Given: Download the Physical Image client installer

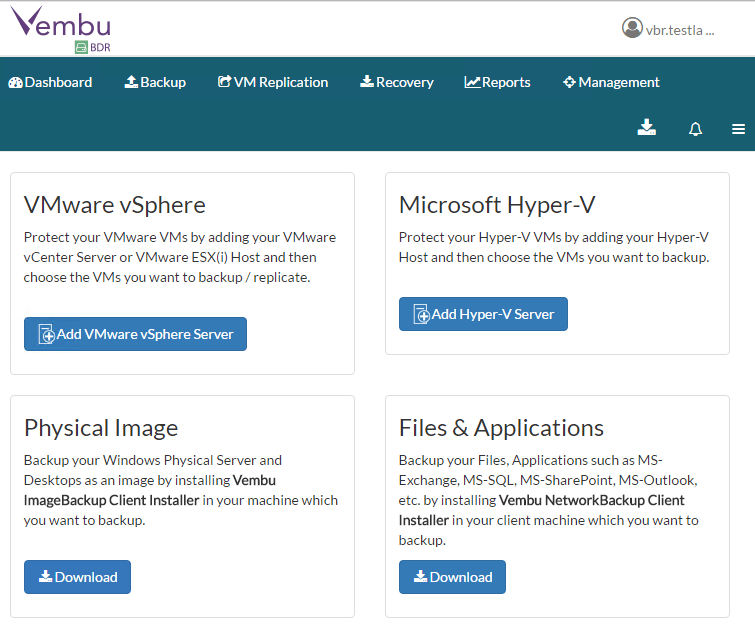Looking at the screenshot, I should pos(77,577).
